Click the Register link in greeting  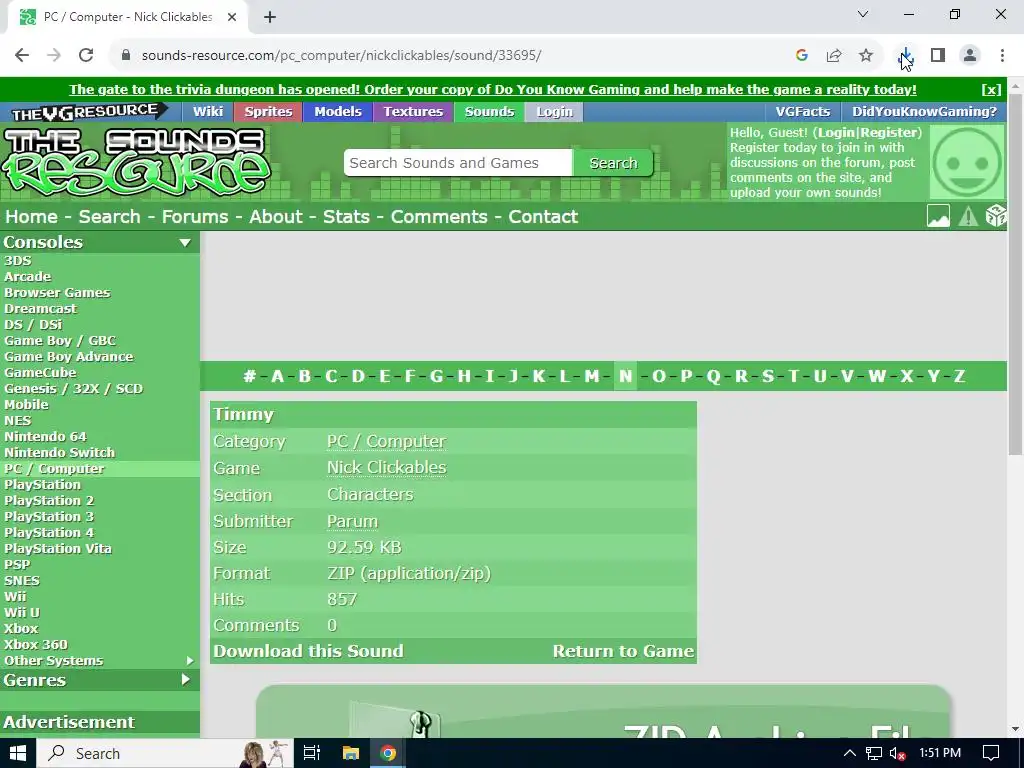(x=889, y=133)
